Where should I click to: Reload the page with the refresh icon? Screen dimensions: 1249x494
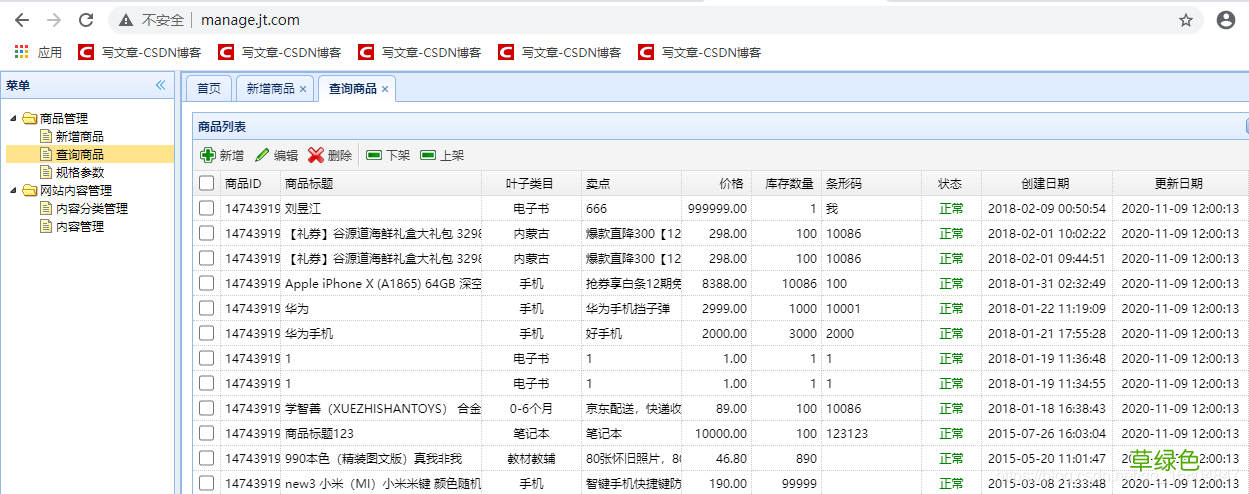click(86, 20)
